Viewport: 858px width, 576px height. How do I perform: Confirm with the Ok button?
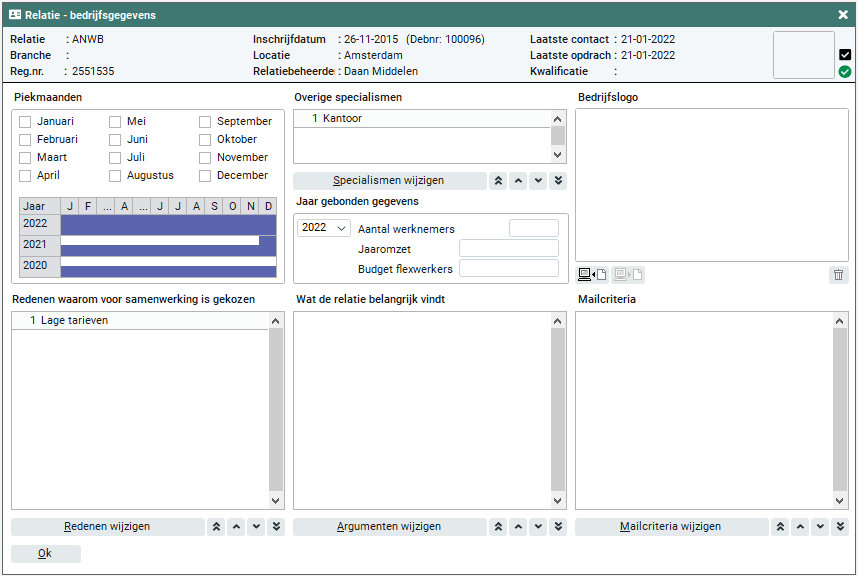pyautogui.click(x=45, y=554)
